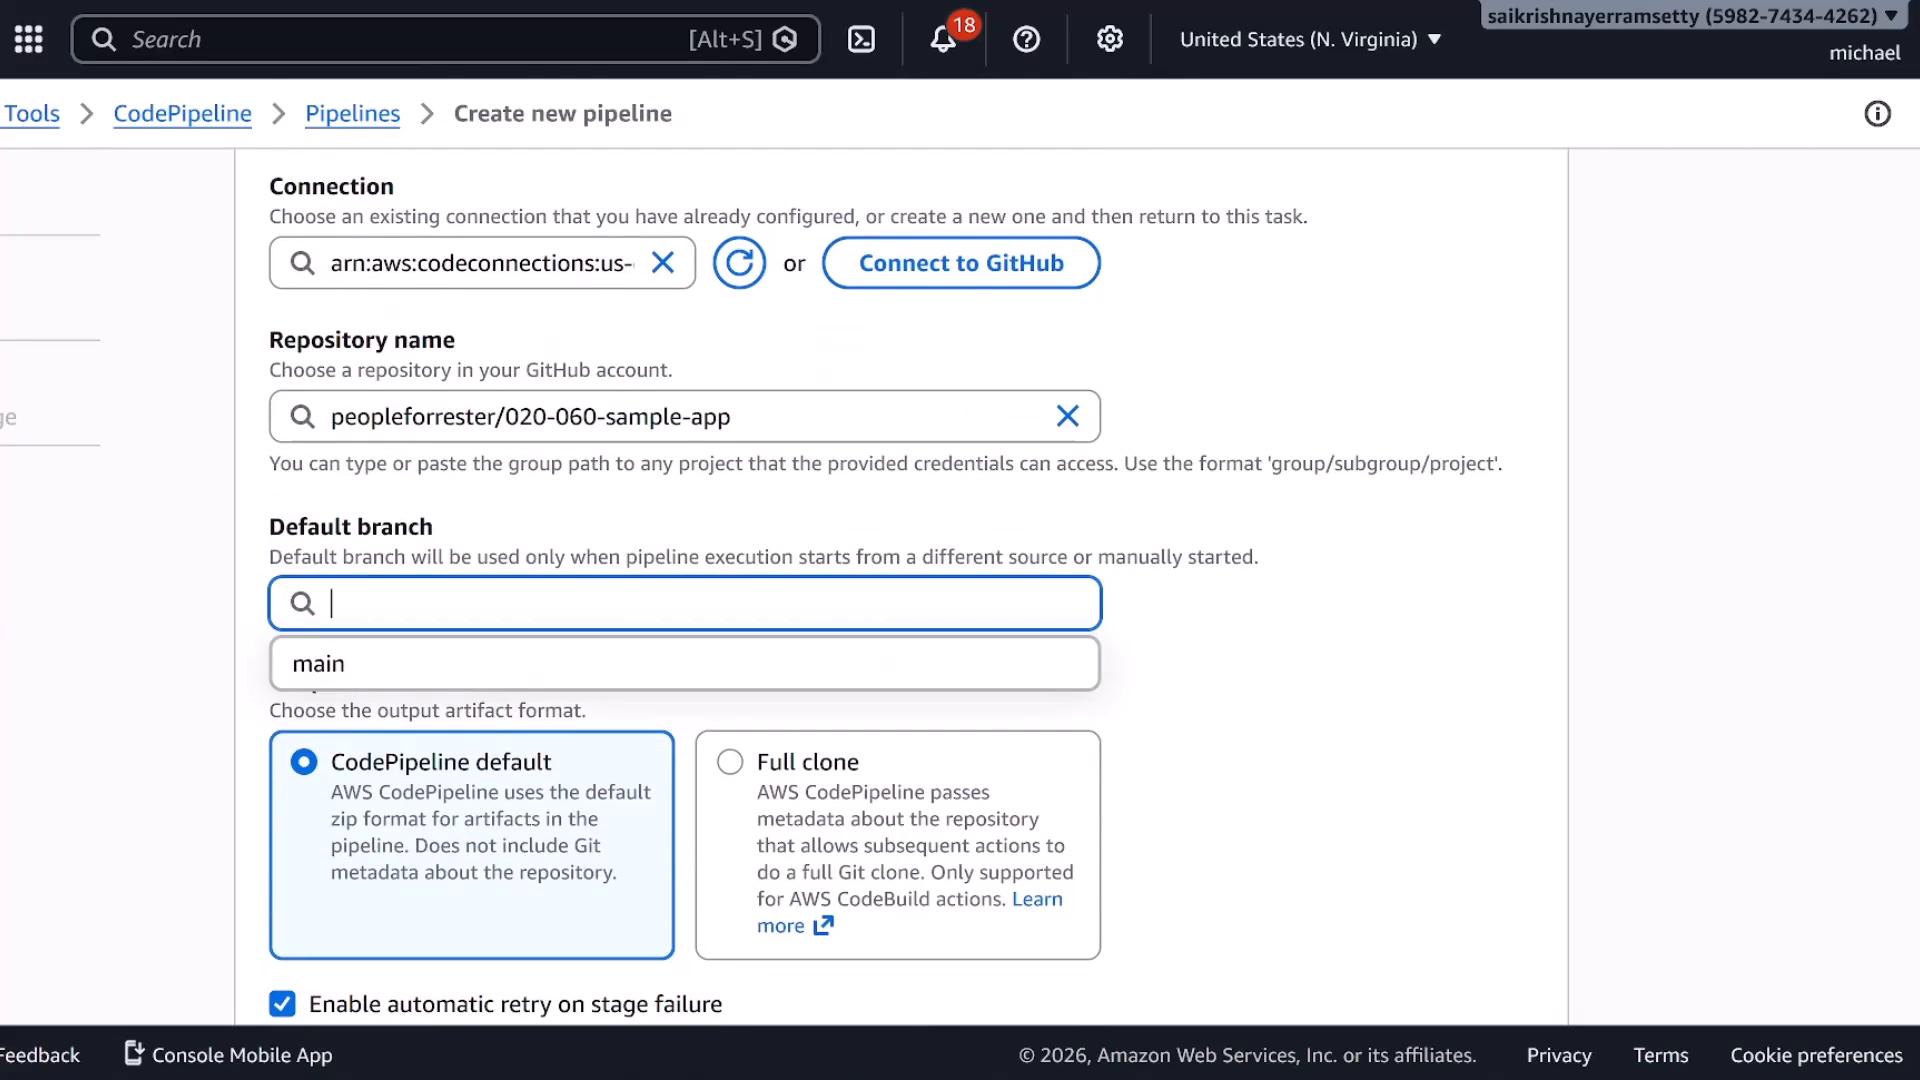
Task: Open notifications bell with 18 alerts
Action: pyautogui.click(x=943, y=39)
